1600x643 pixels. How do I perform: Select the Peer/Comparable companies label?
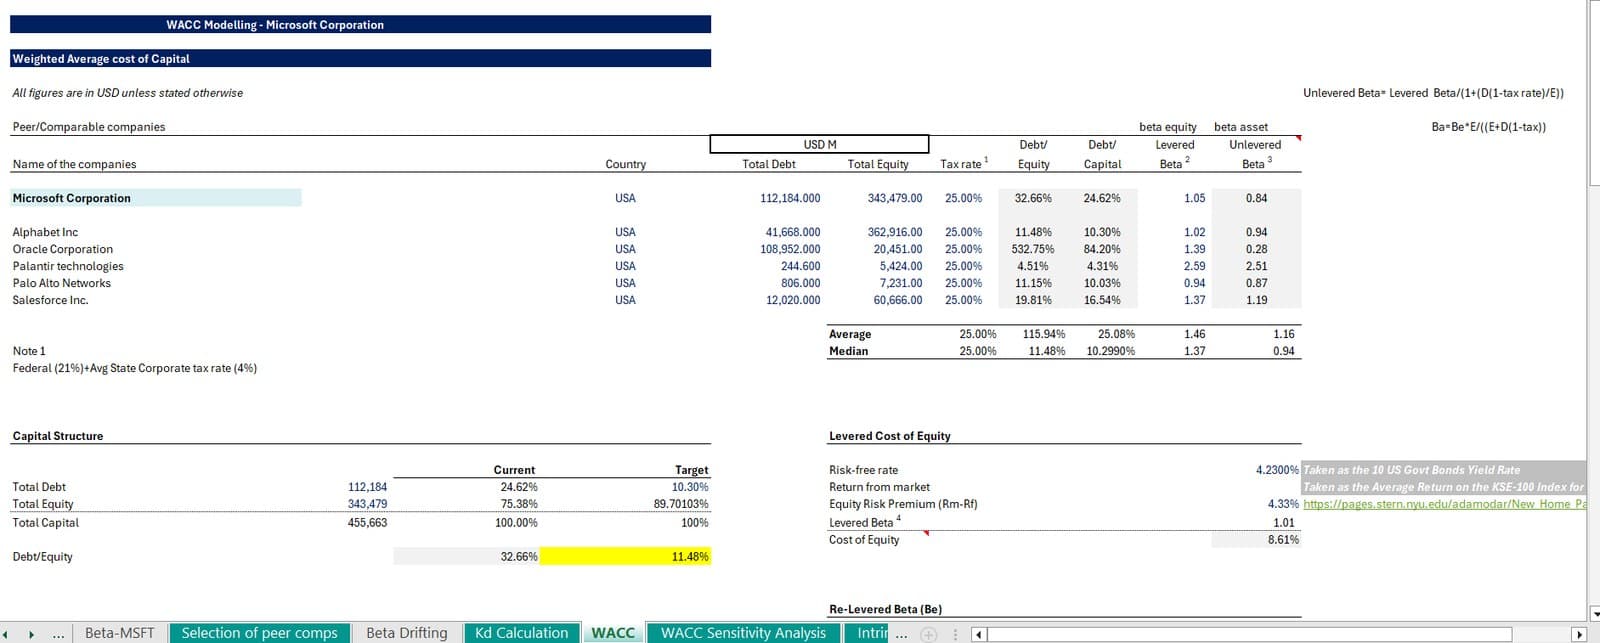point(89,127)
